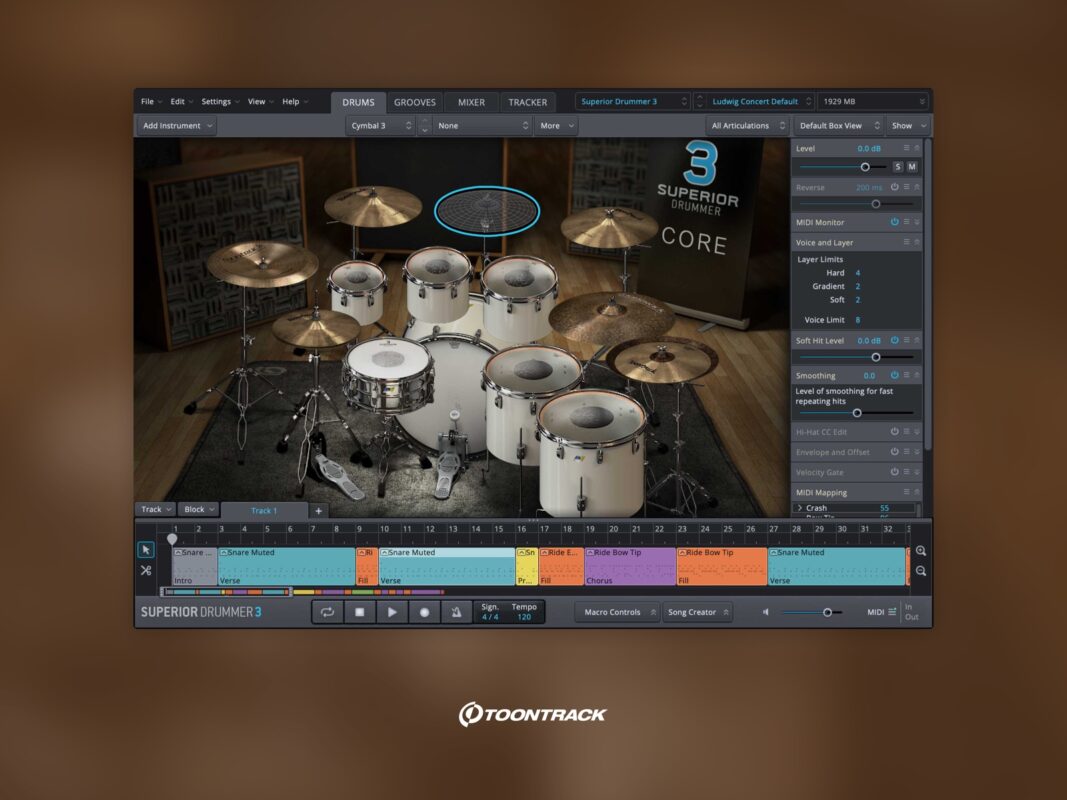Open the Block menu button
Screen dimensions: 1067x800
tap(199, 510)
